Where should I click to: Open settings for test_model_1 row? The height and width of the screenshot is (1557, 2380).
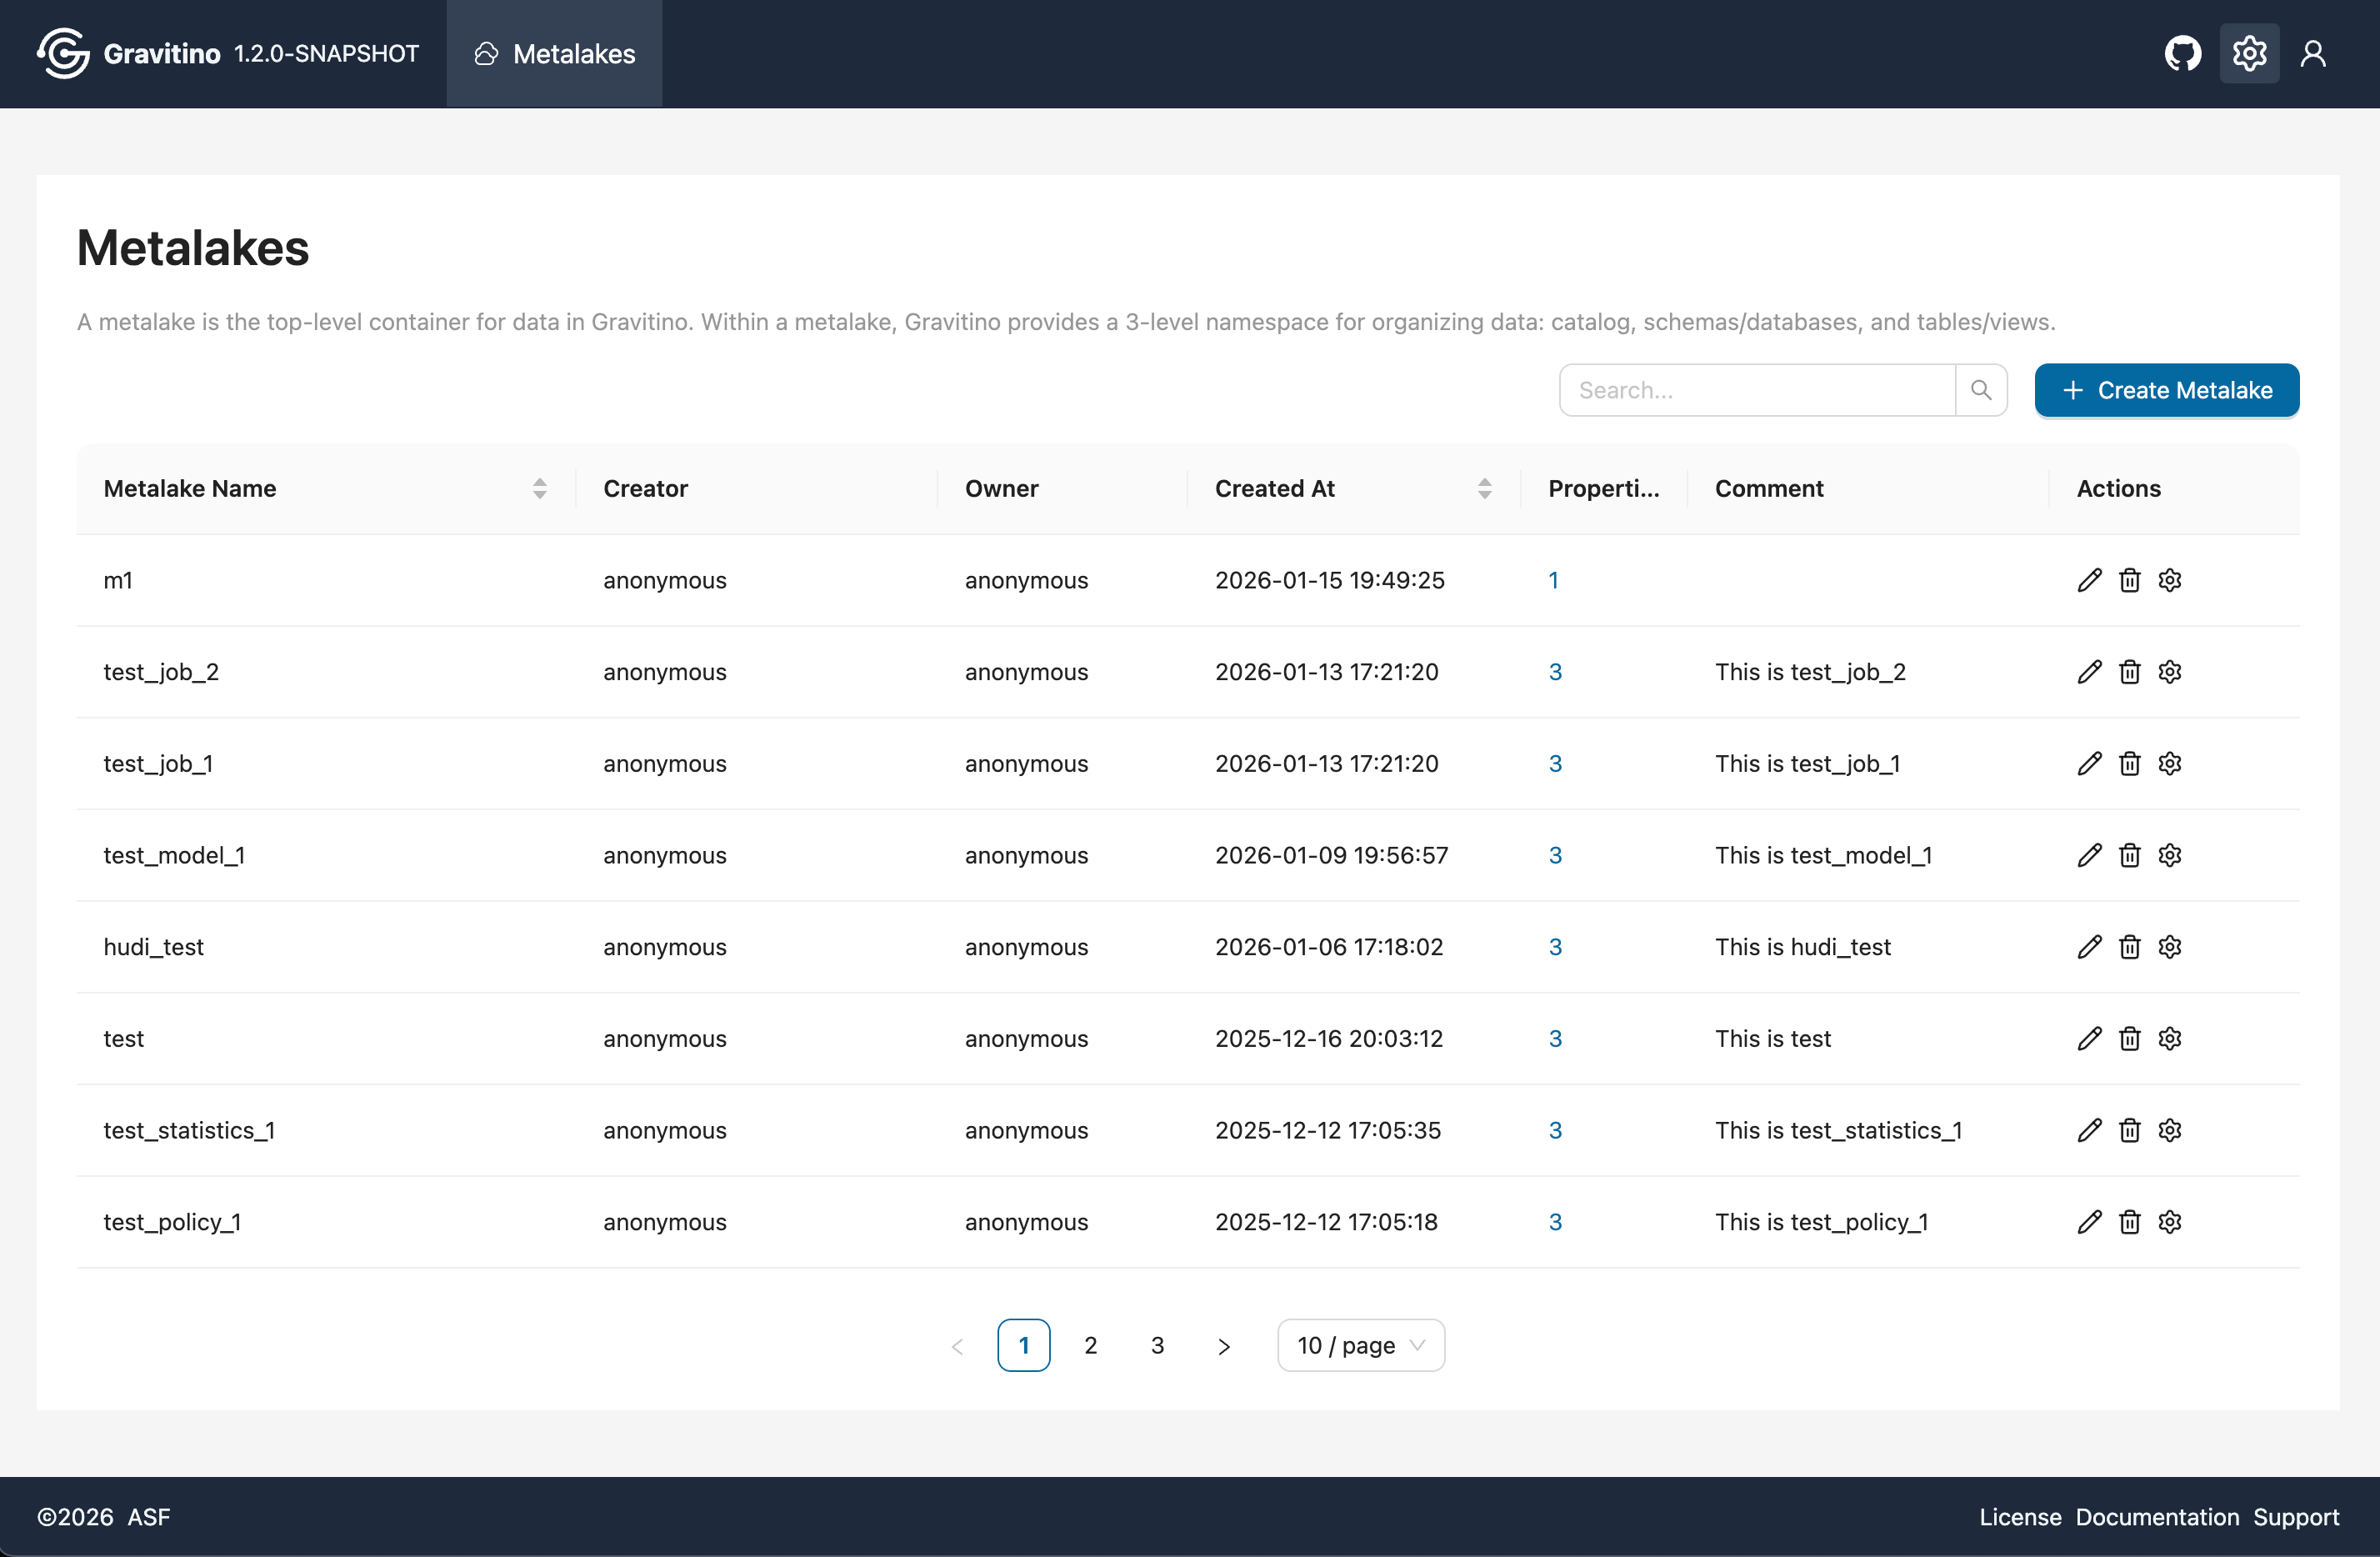2169,855
